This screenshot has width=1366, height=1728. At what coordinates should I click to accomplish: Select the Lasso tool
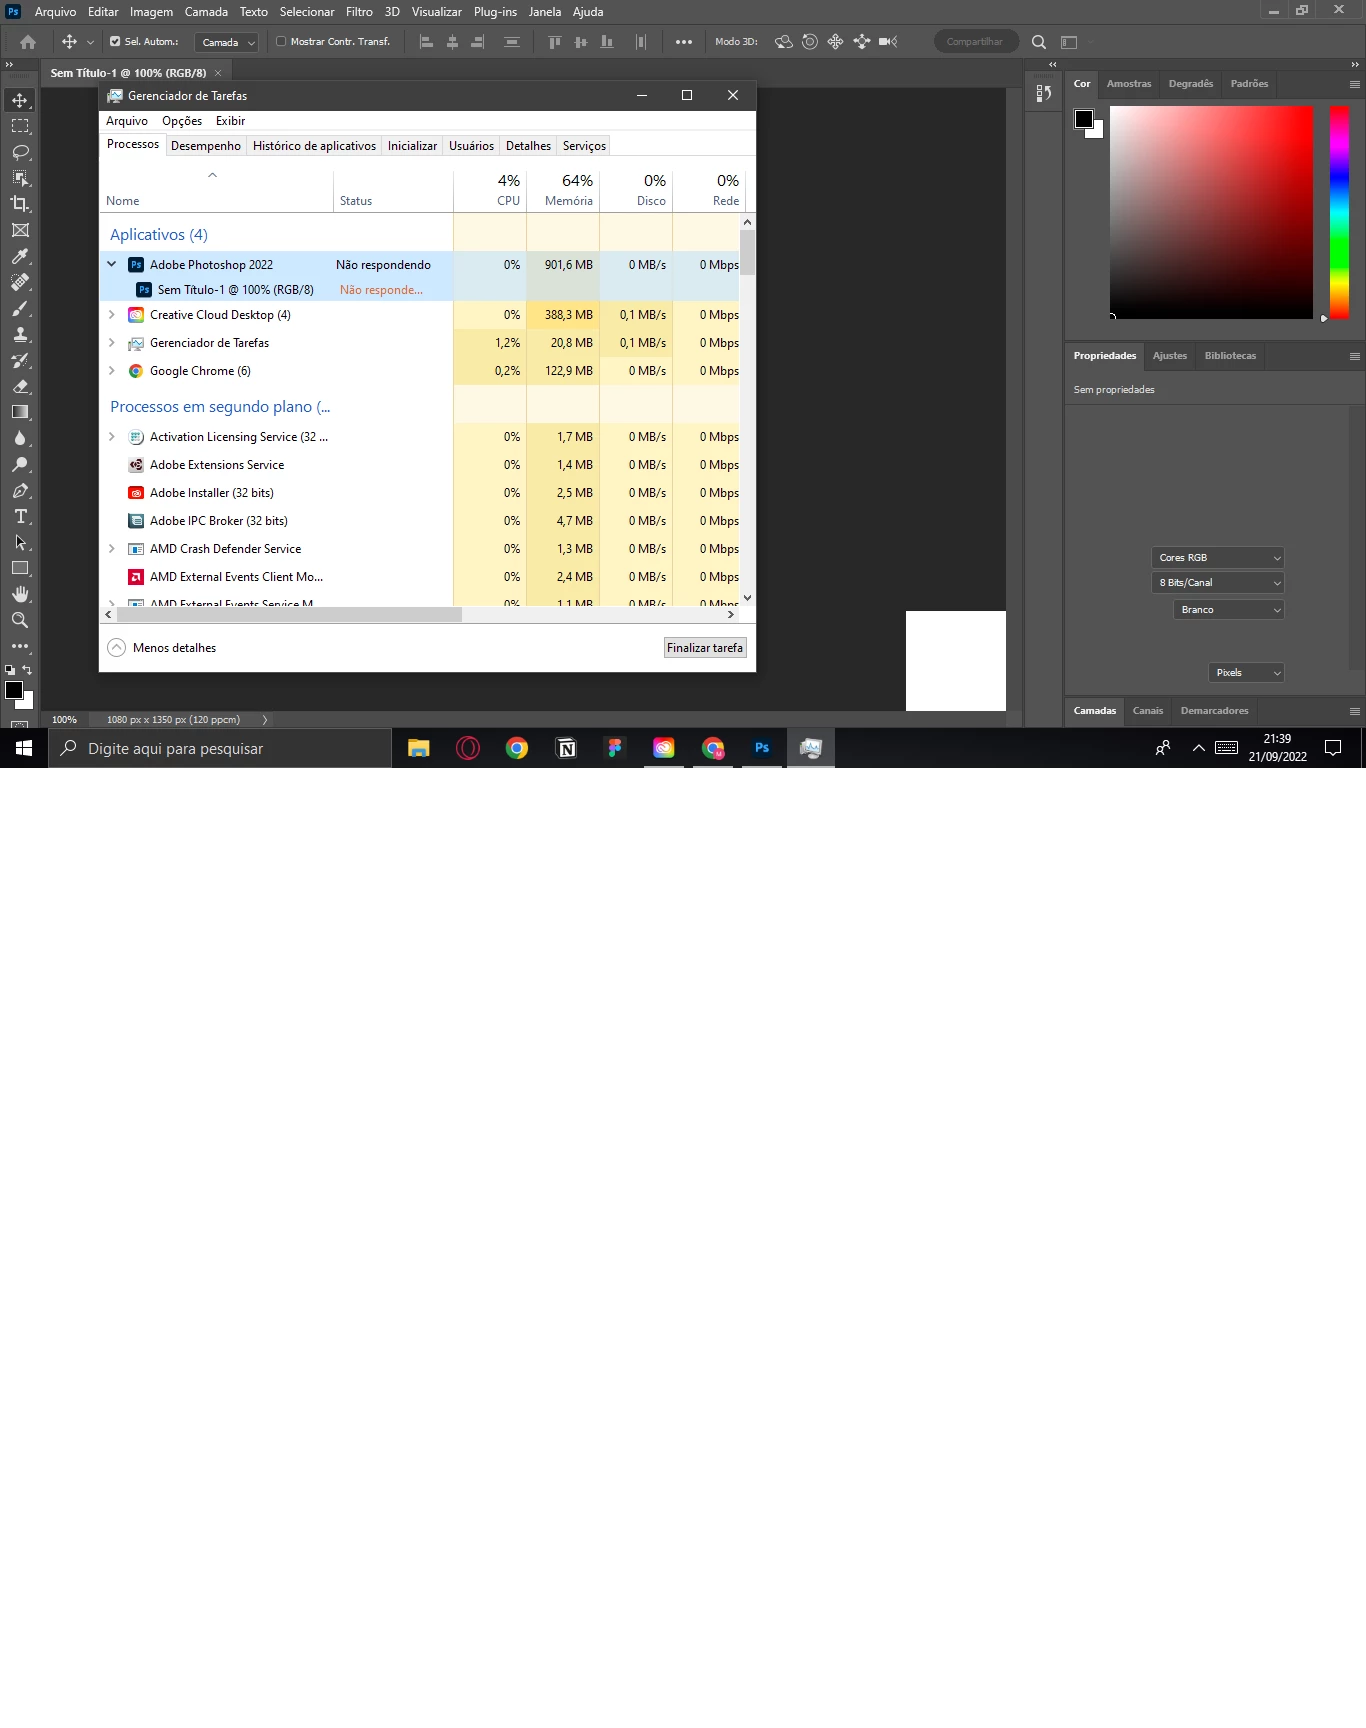(x=20, y=152)
